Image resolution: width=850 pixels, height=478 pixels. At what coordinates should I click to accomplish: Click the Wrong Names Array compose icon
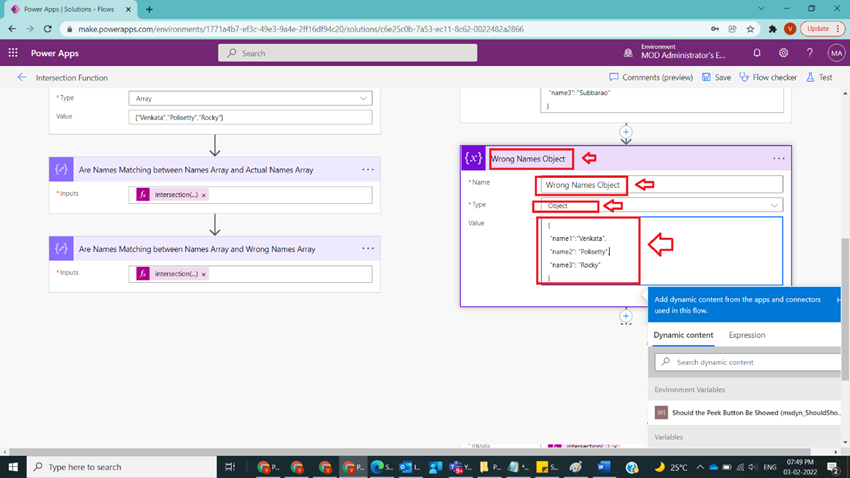61,249
